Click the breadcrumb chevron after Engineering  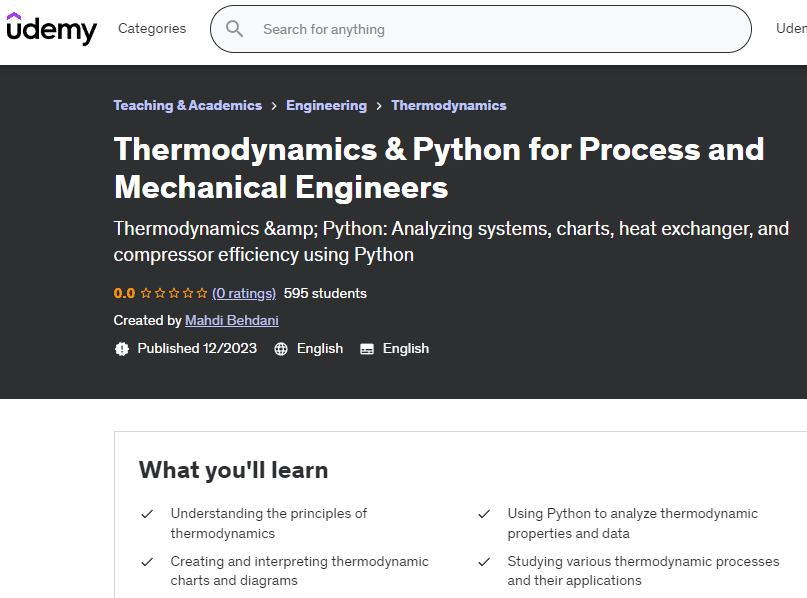(x=379, y=106)
